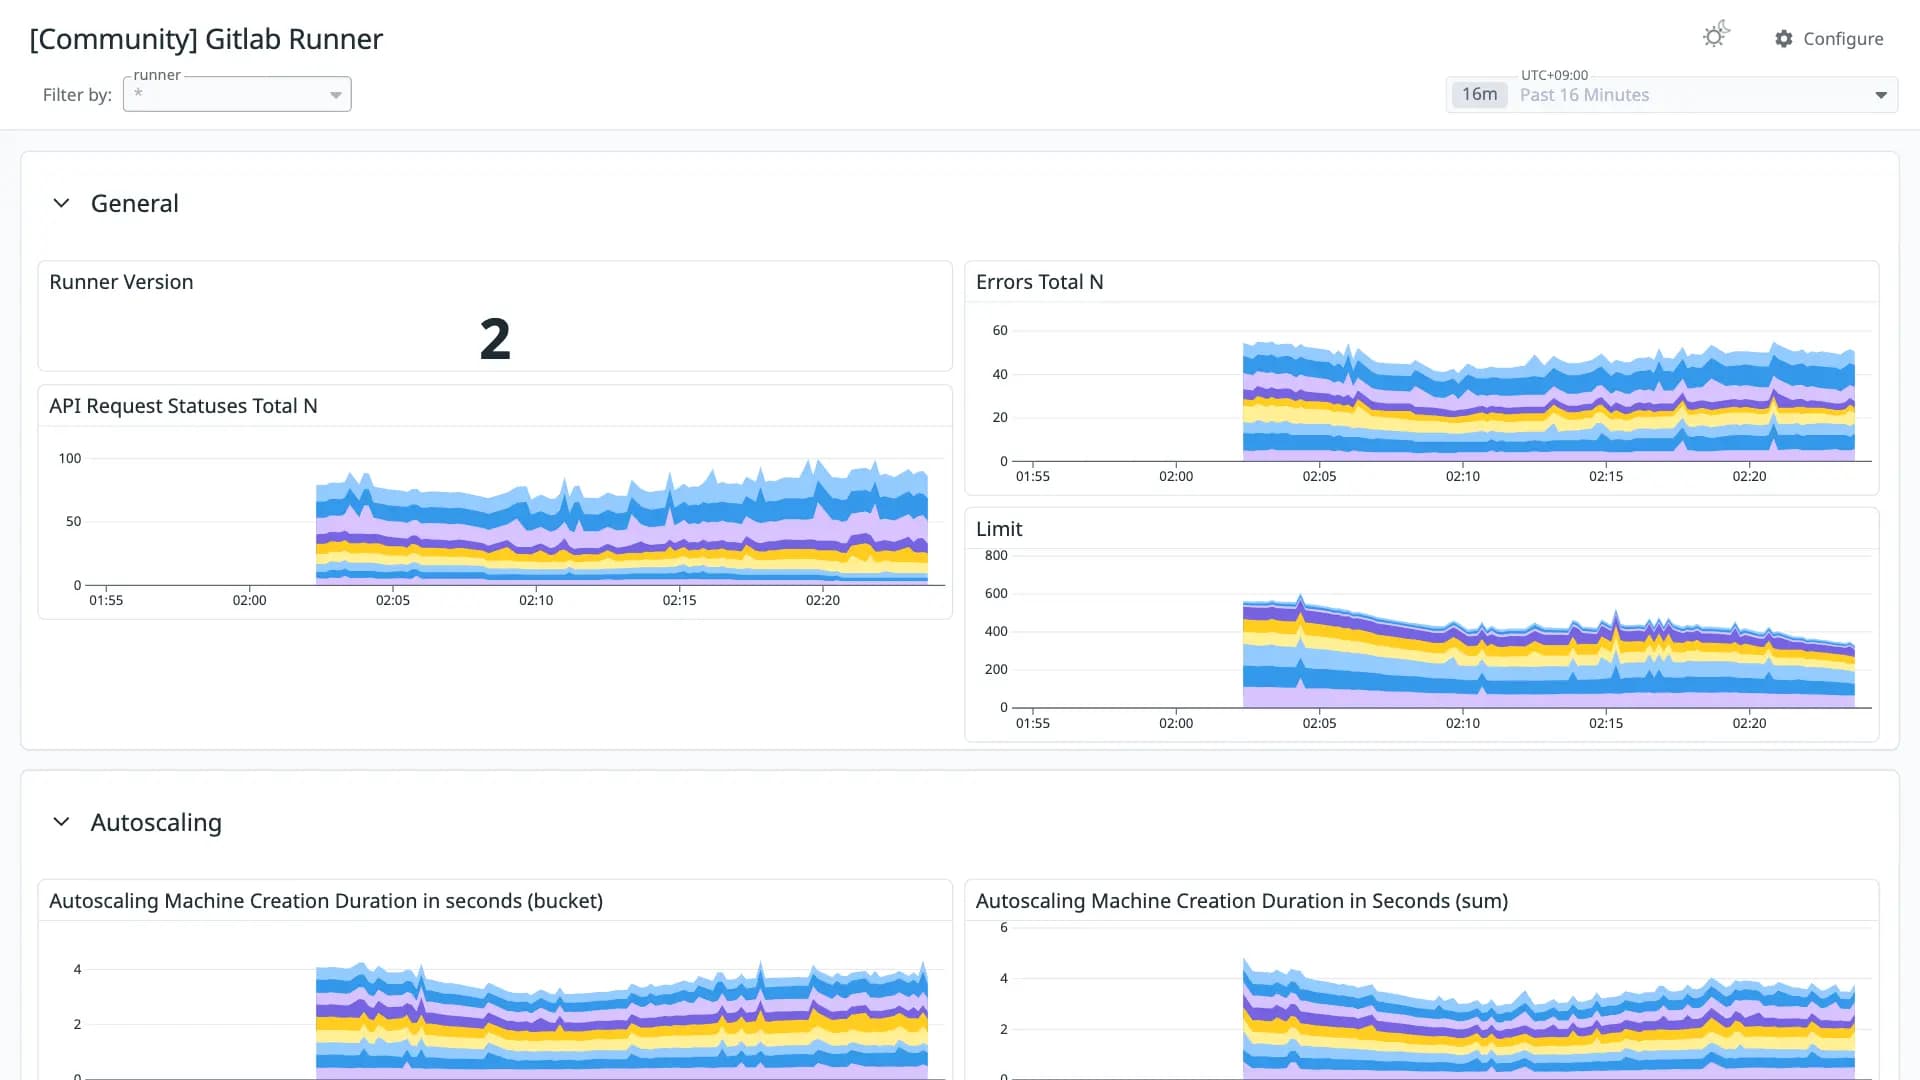Collapse the General section

[x=61, y=203]
